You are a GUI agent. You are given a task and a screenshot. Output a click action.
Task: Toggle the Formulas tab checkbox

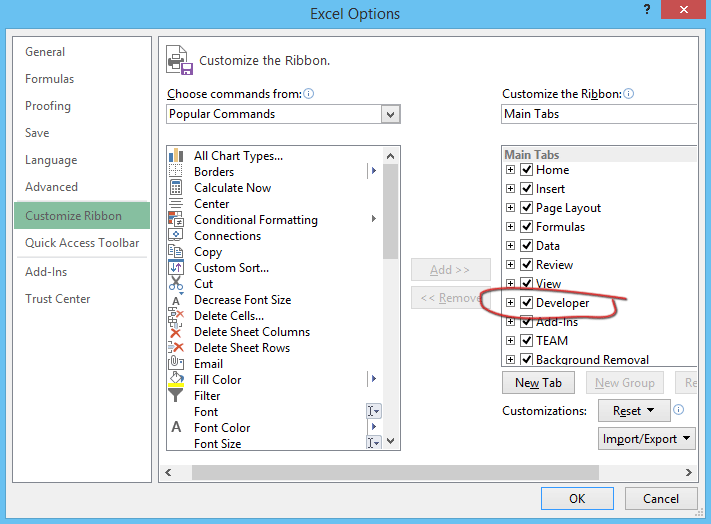pos(526,226)
